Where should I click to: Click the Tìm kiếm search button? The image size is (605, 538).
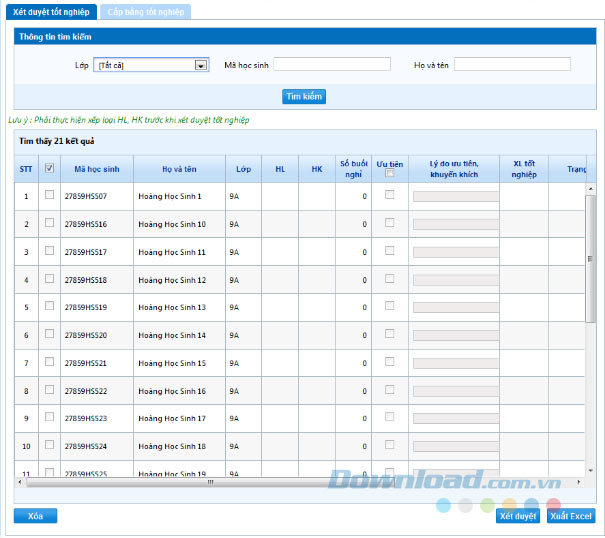(304, 97)
